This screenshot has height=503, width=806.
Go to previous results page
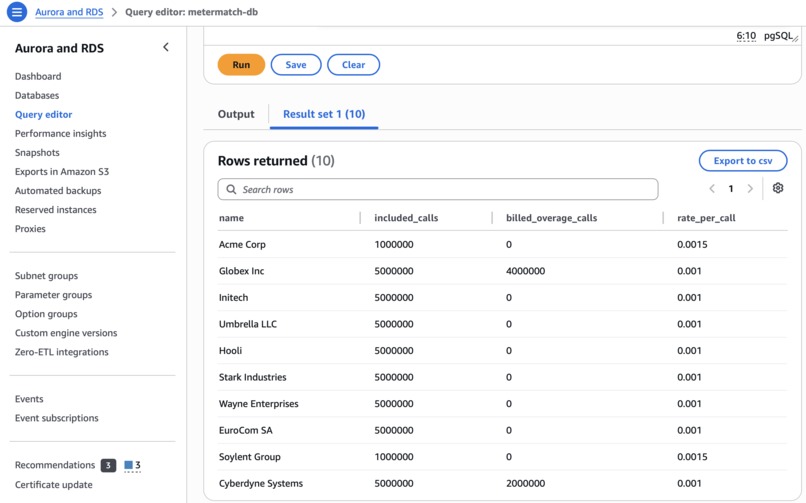click(x=712, y=189)
